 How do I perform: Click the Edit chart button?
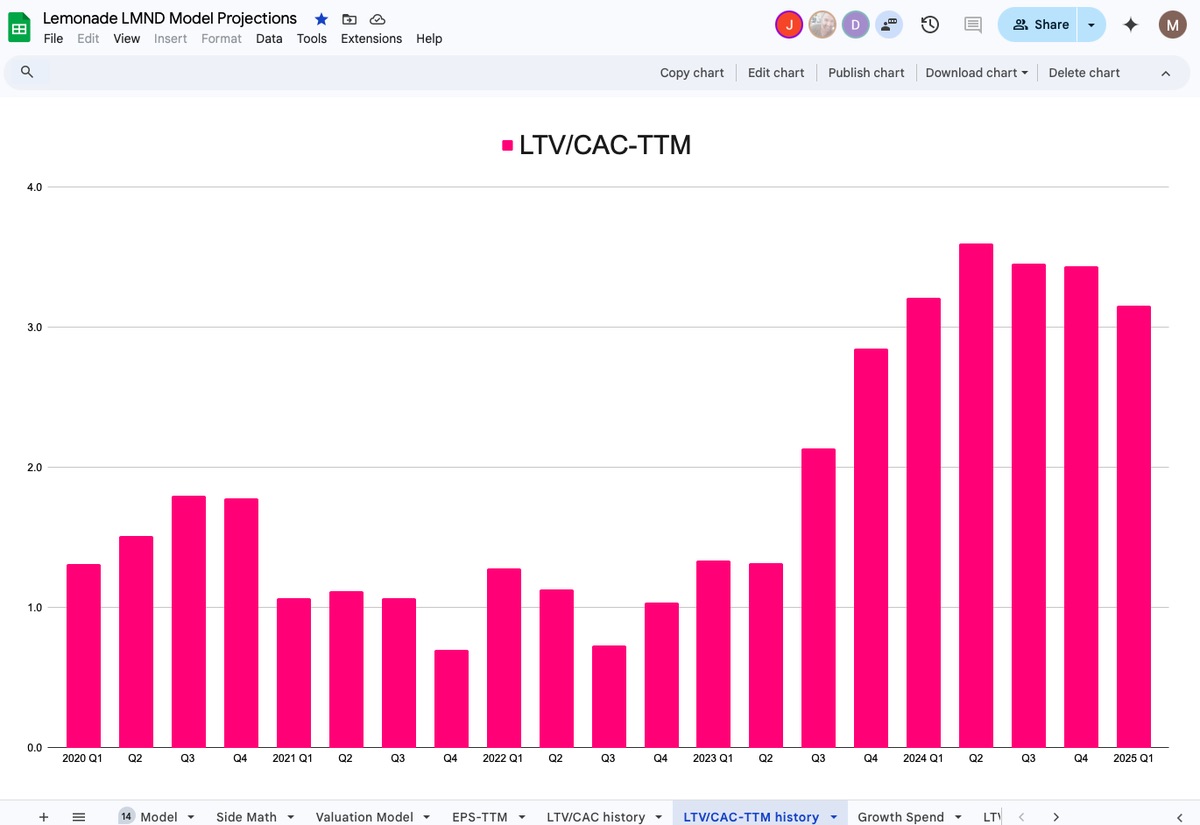click(x=776, y=72)
